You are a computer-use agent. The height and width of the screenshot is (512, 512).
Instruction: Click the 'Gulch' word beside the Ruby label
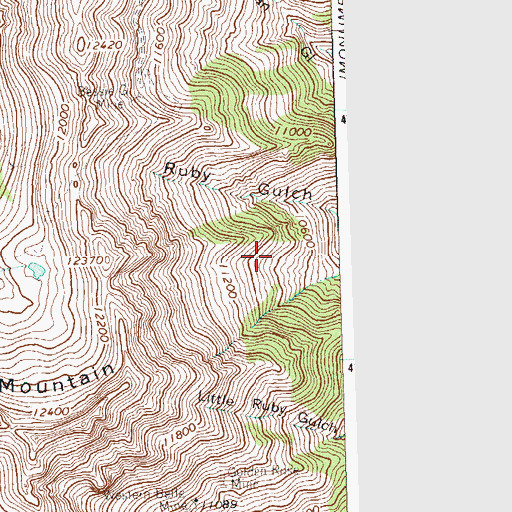tap(286, 193)
